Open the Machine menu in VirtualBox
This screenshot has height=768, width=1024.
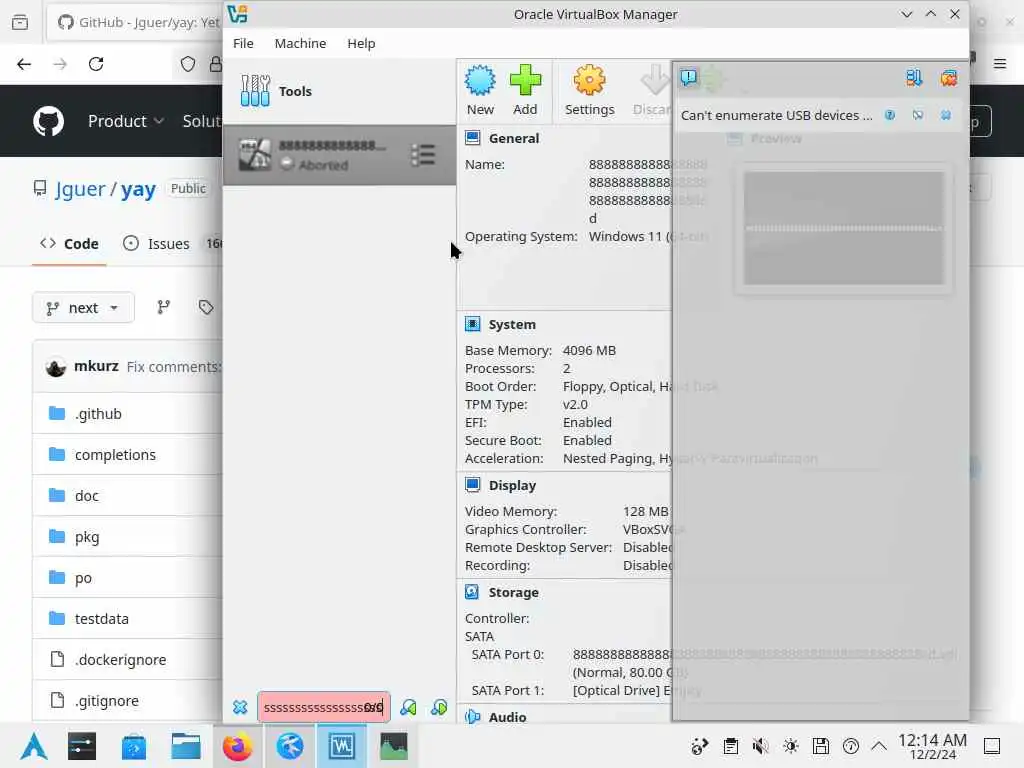point(300,43)
